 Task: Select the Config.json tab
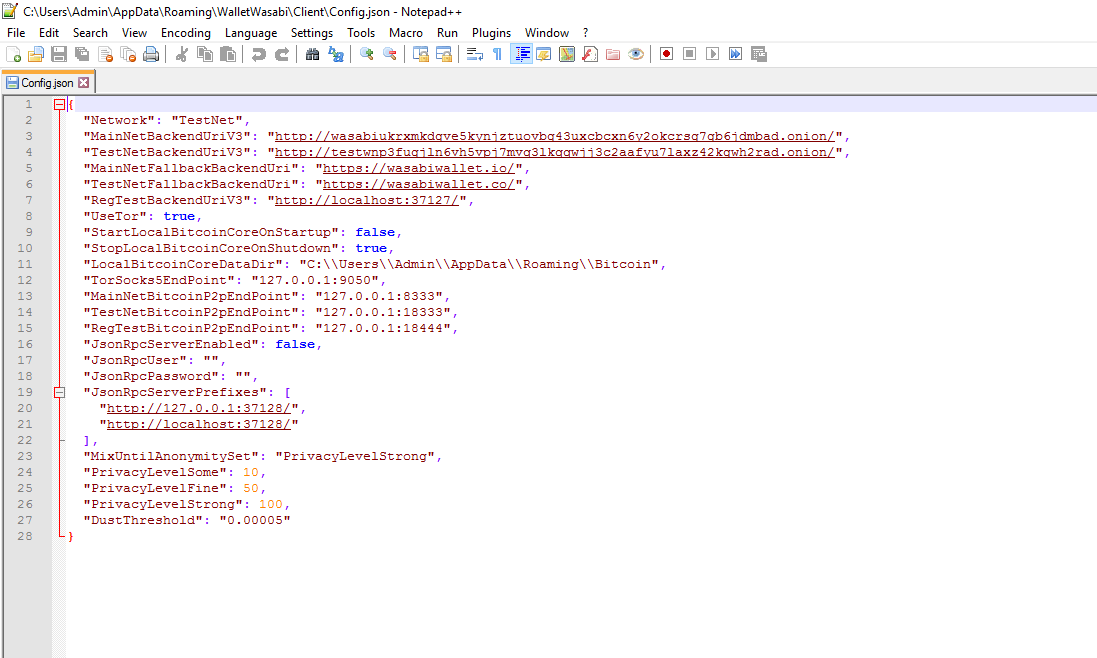[x=47, y=83]
